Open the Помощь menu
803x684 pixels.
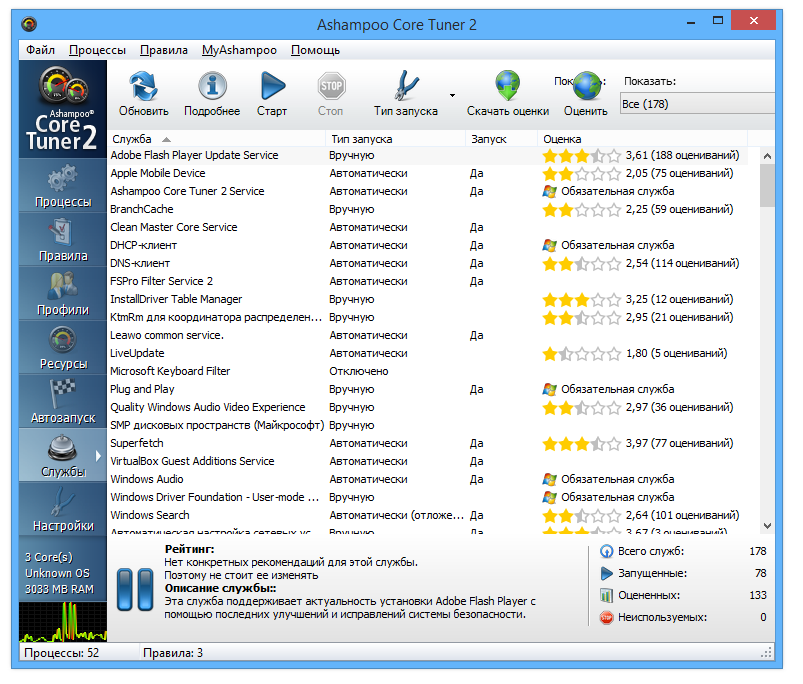[315, 50]
